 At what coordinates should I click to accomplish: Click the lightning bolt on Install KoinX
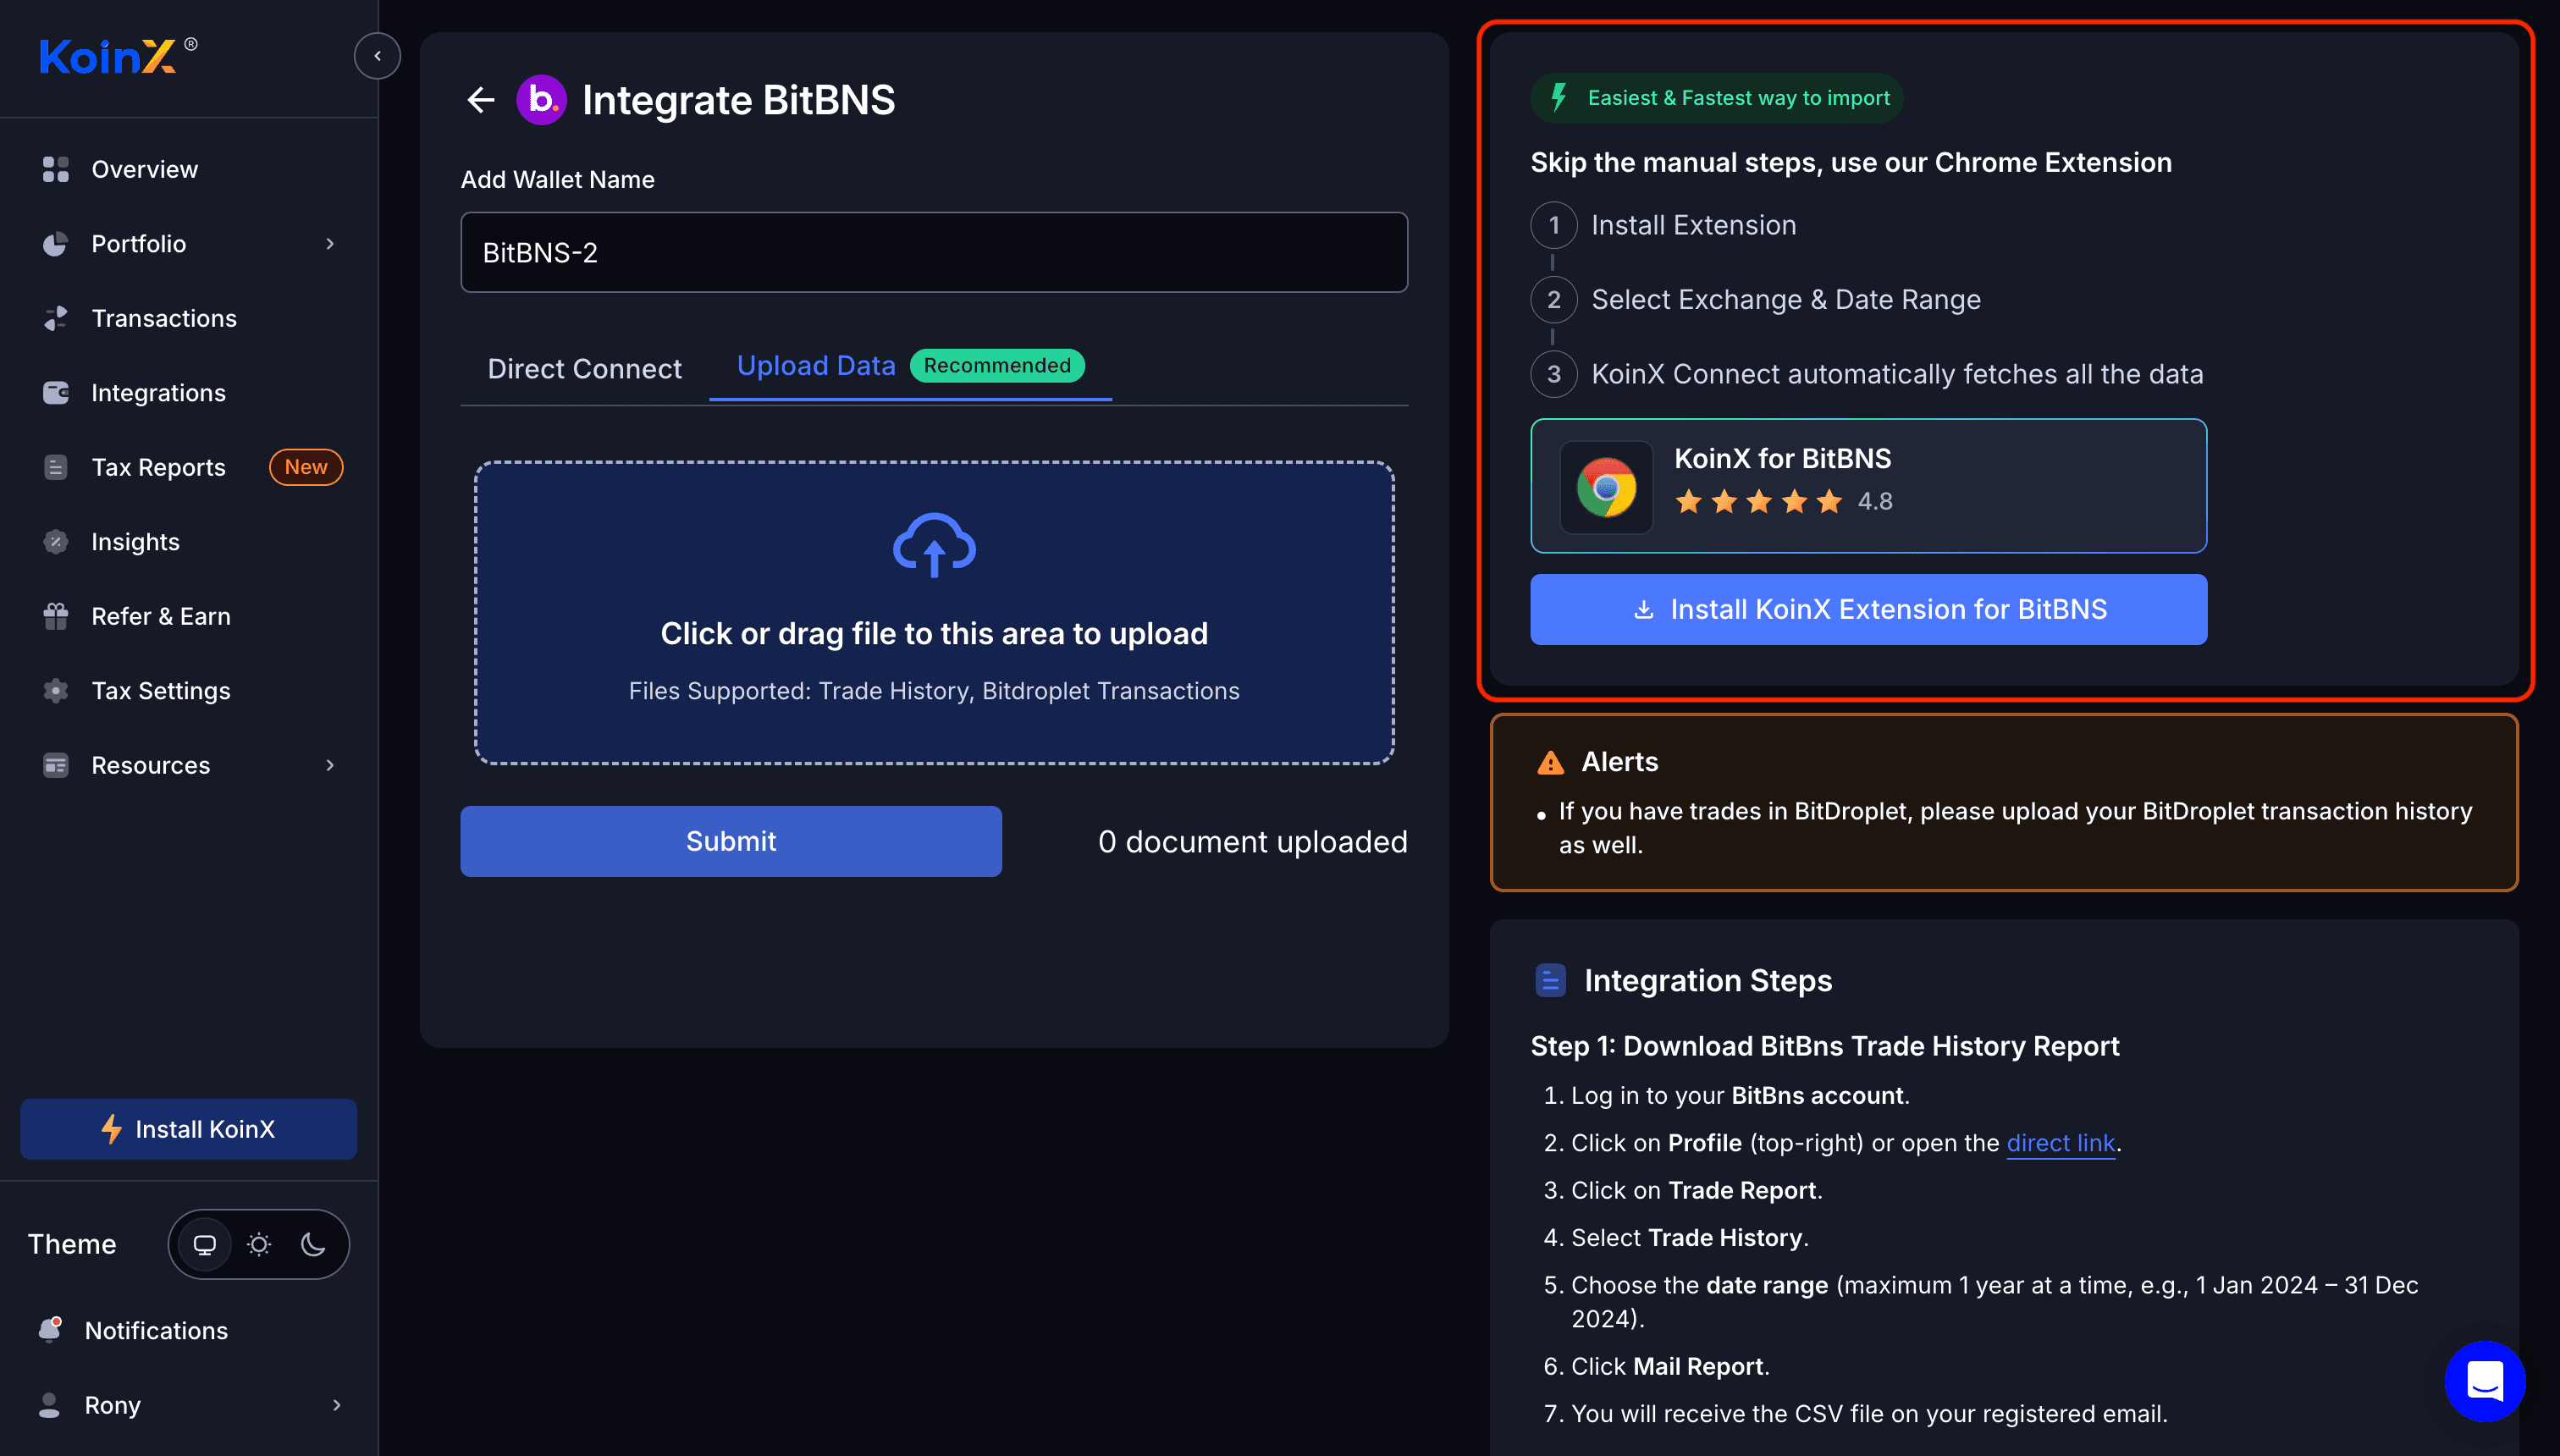[112, 1129]
